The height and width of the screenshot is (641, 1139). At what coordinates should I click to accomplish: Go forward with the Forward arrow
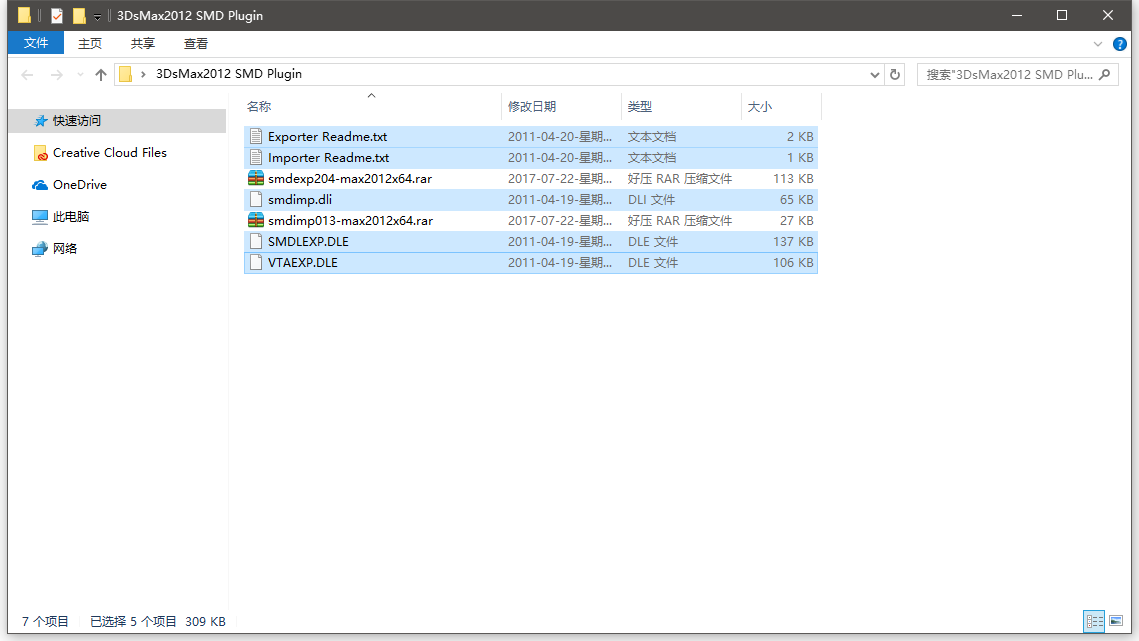coord(57,74)
